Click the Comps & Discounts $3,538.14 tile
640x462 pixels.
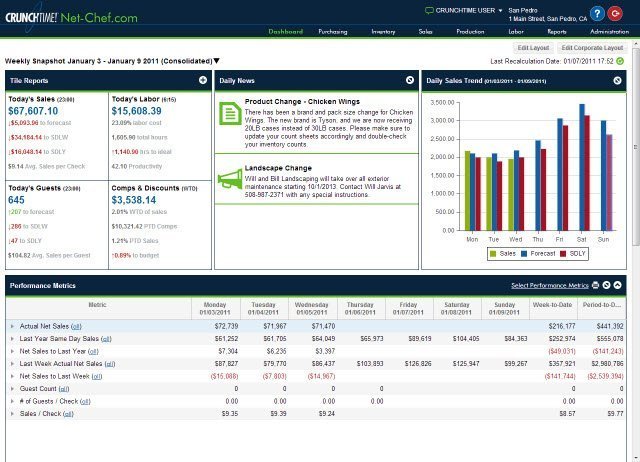click(160, 225)
